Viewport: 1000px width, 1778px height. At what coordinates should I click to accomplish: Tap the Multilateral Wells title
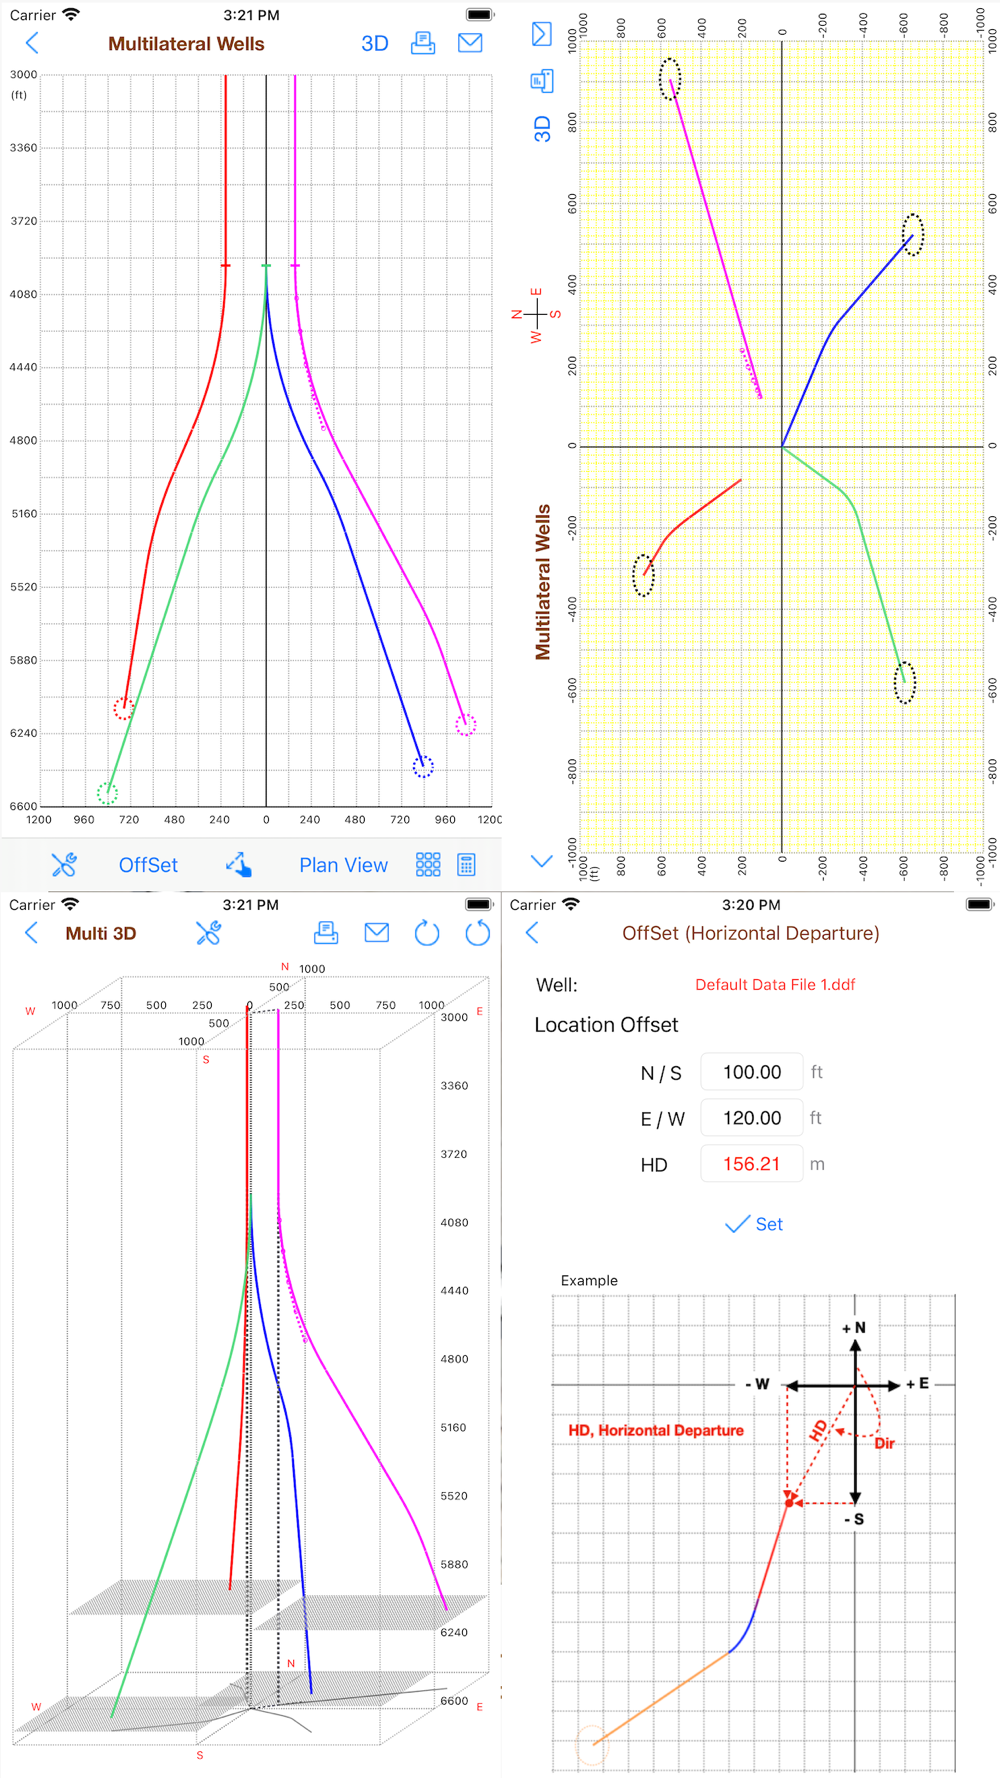[x=186, y=44]
